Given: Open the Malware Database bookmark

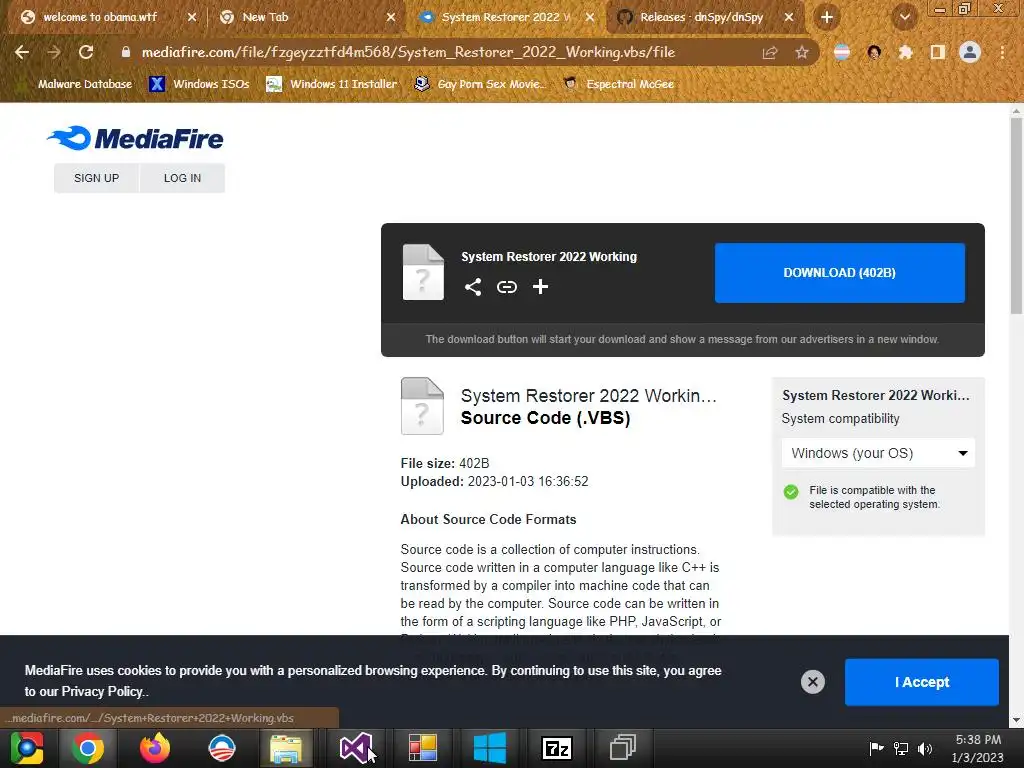Looking at the screenshot, I should tap(75, 84).
